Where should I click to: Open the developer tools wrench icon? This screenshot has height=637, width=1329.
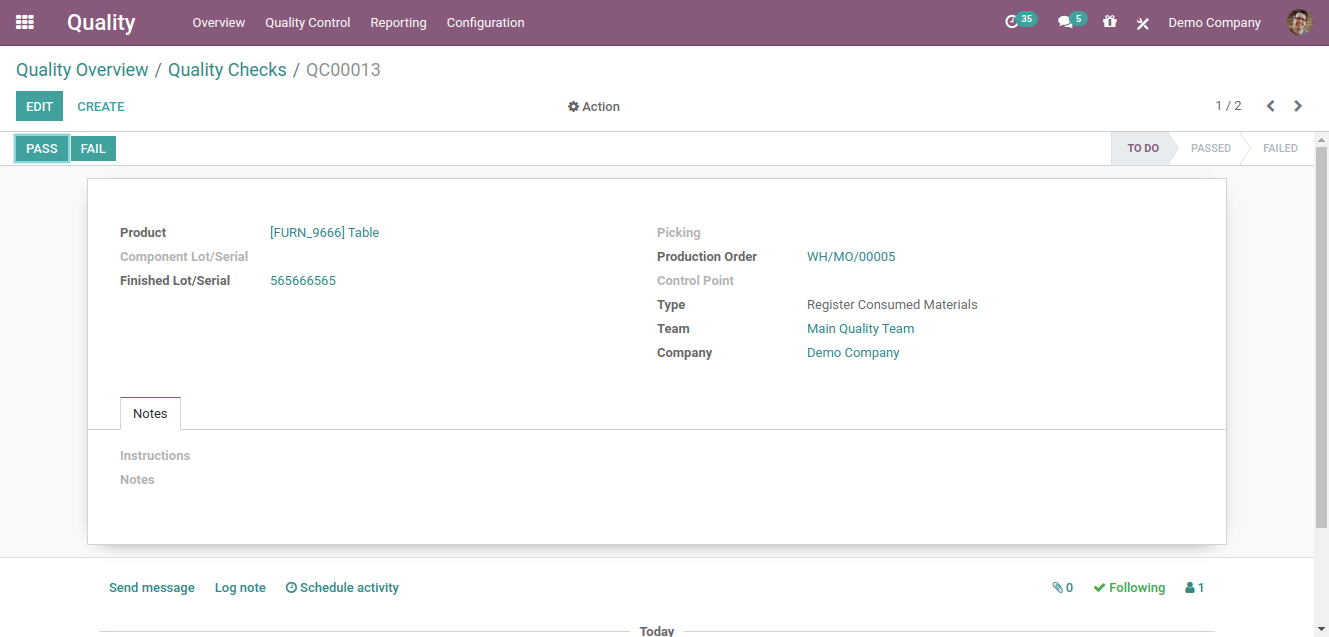(1142, 22)
